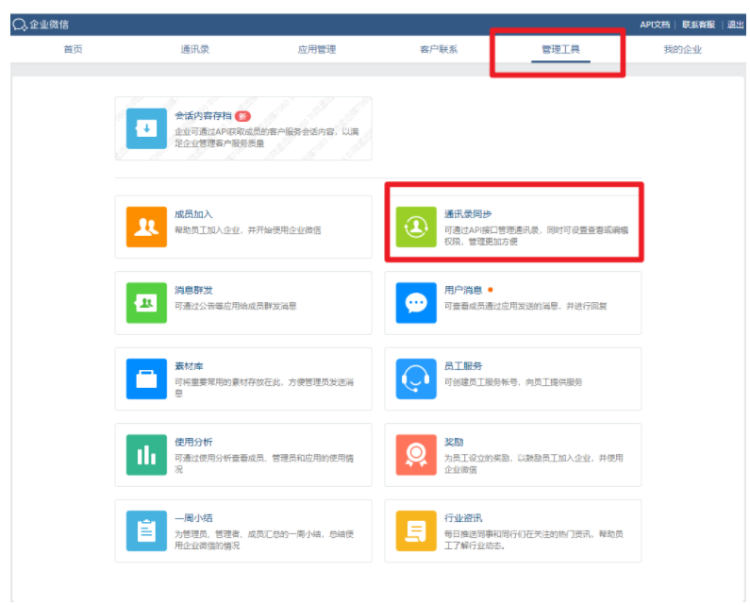Open the 通讯录 tab
This screenshot has height=605, width=750.
(x=195, y=49)
